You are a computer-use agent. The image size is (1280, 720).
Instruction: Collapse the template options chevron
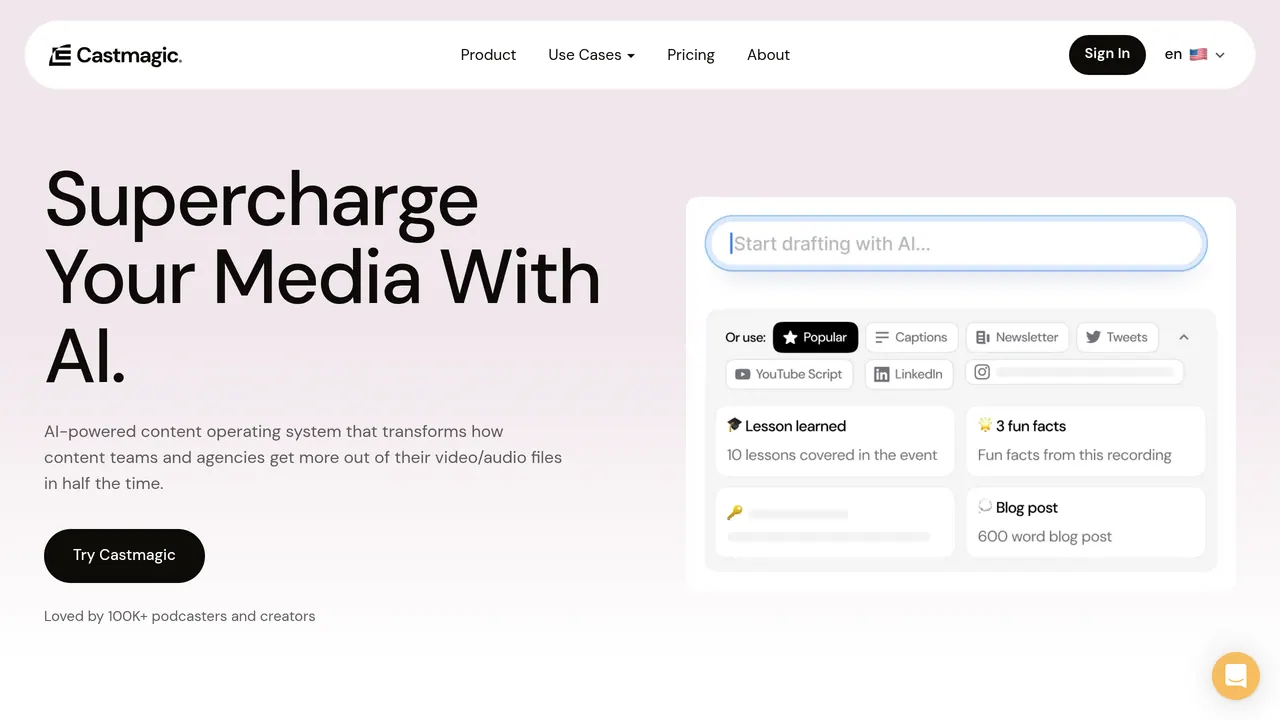(x=1184, y=338)
